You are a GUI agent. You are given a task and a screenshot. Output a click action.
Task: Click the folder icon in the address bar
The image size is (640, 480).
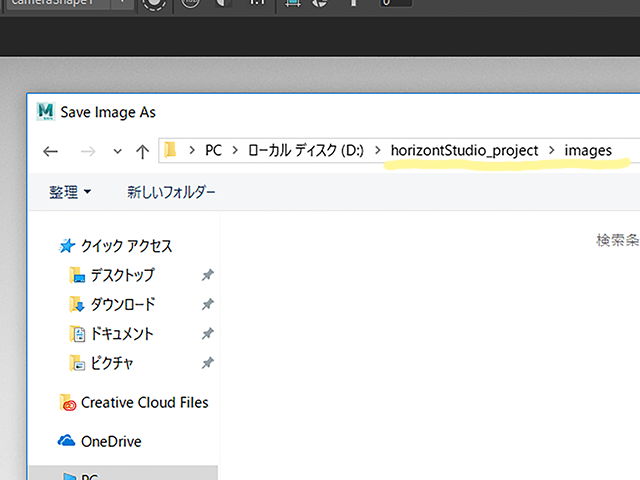pos(170,150)
